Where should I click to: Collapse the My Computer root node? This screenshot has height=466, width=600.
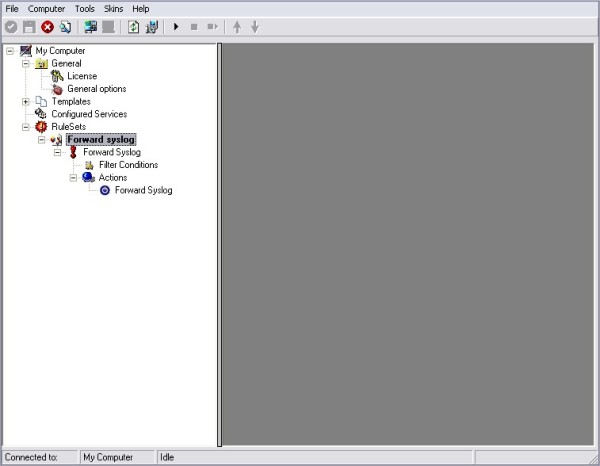[x=10, y=51]
